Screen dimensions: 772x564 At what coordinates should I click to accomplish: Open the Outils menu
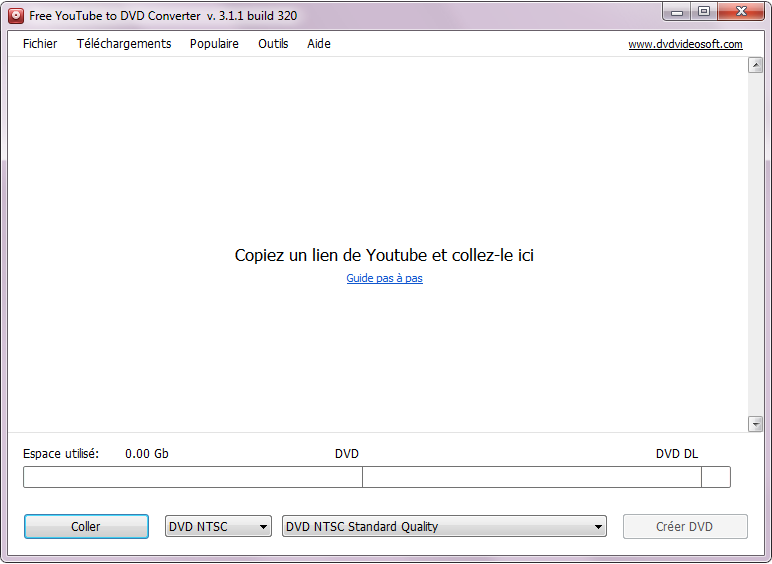(273, 44)
